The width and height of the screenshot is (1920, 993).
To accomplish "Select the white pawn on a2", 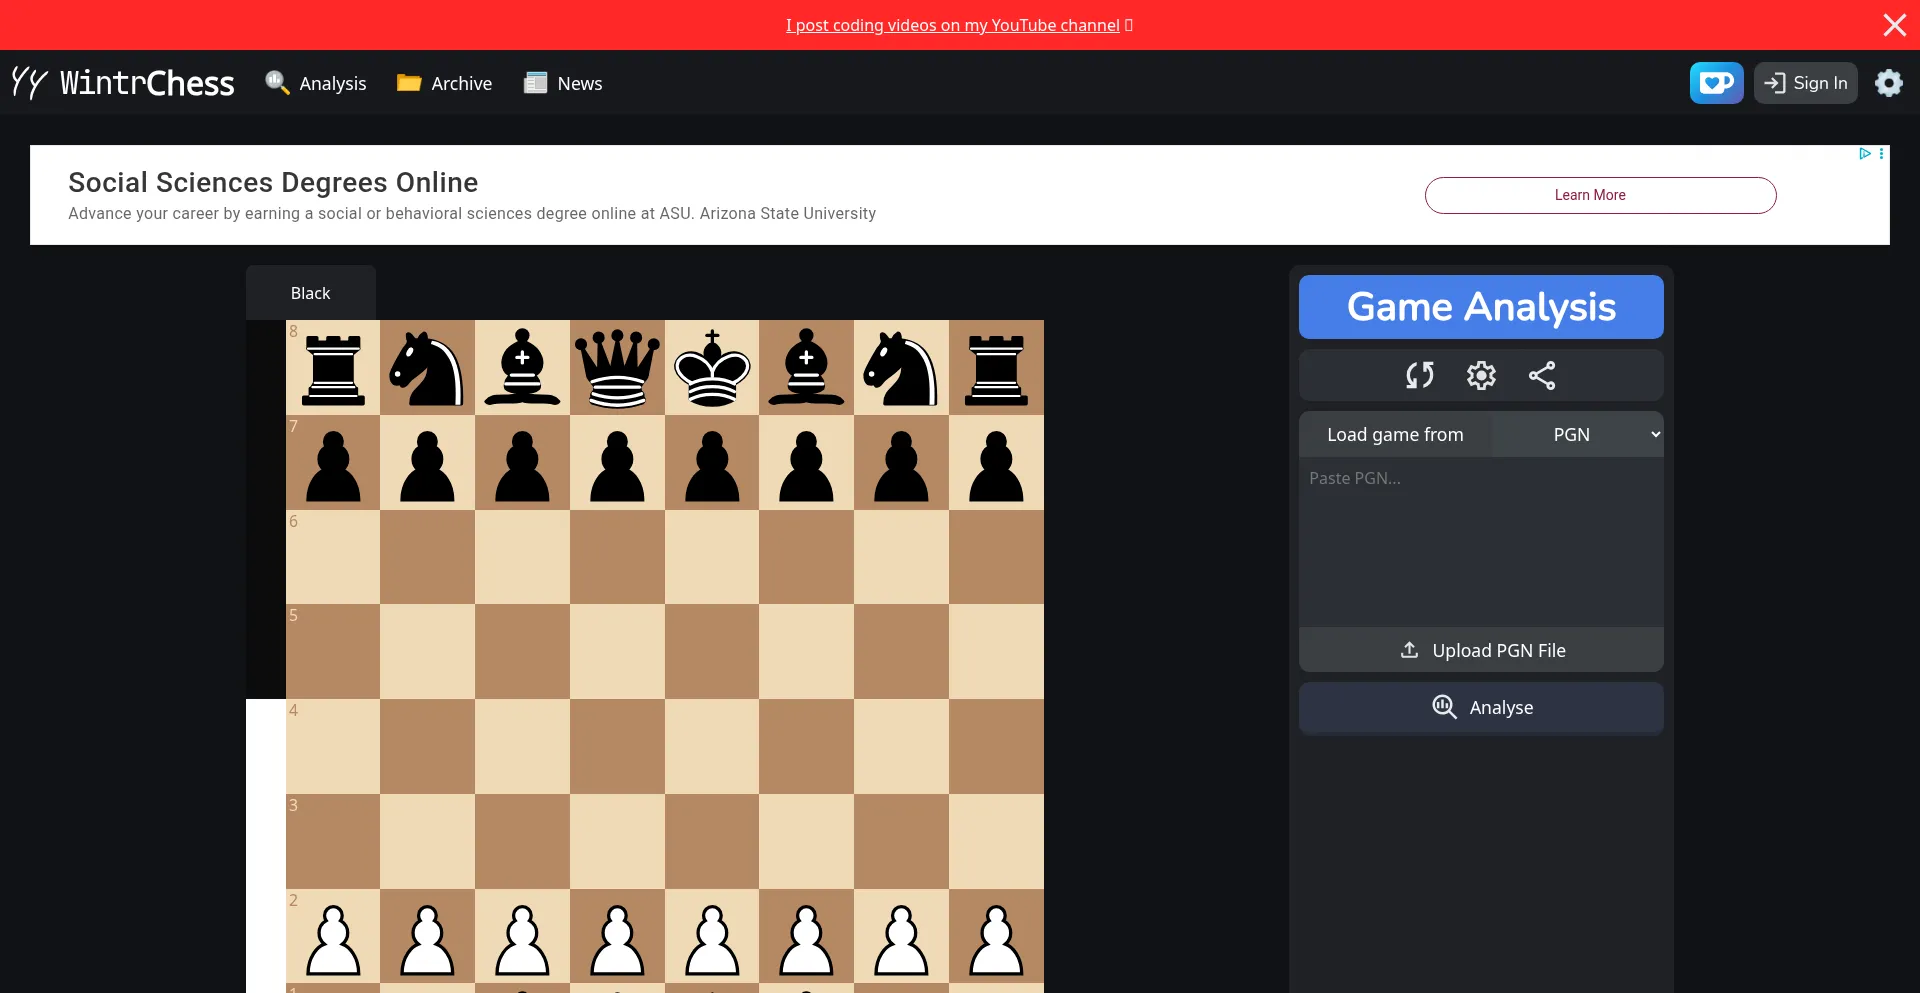I will tap(333, 937).
